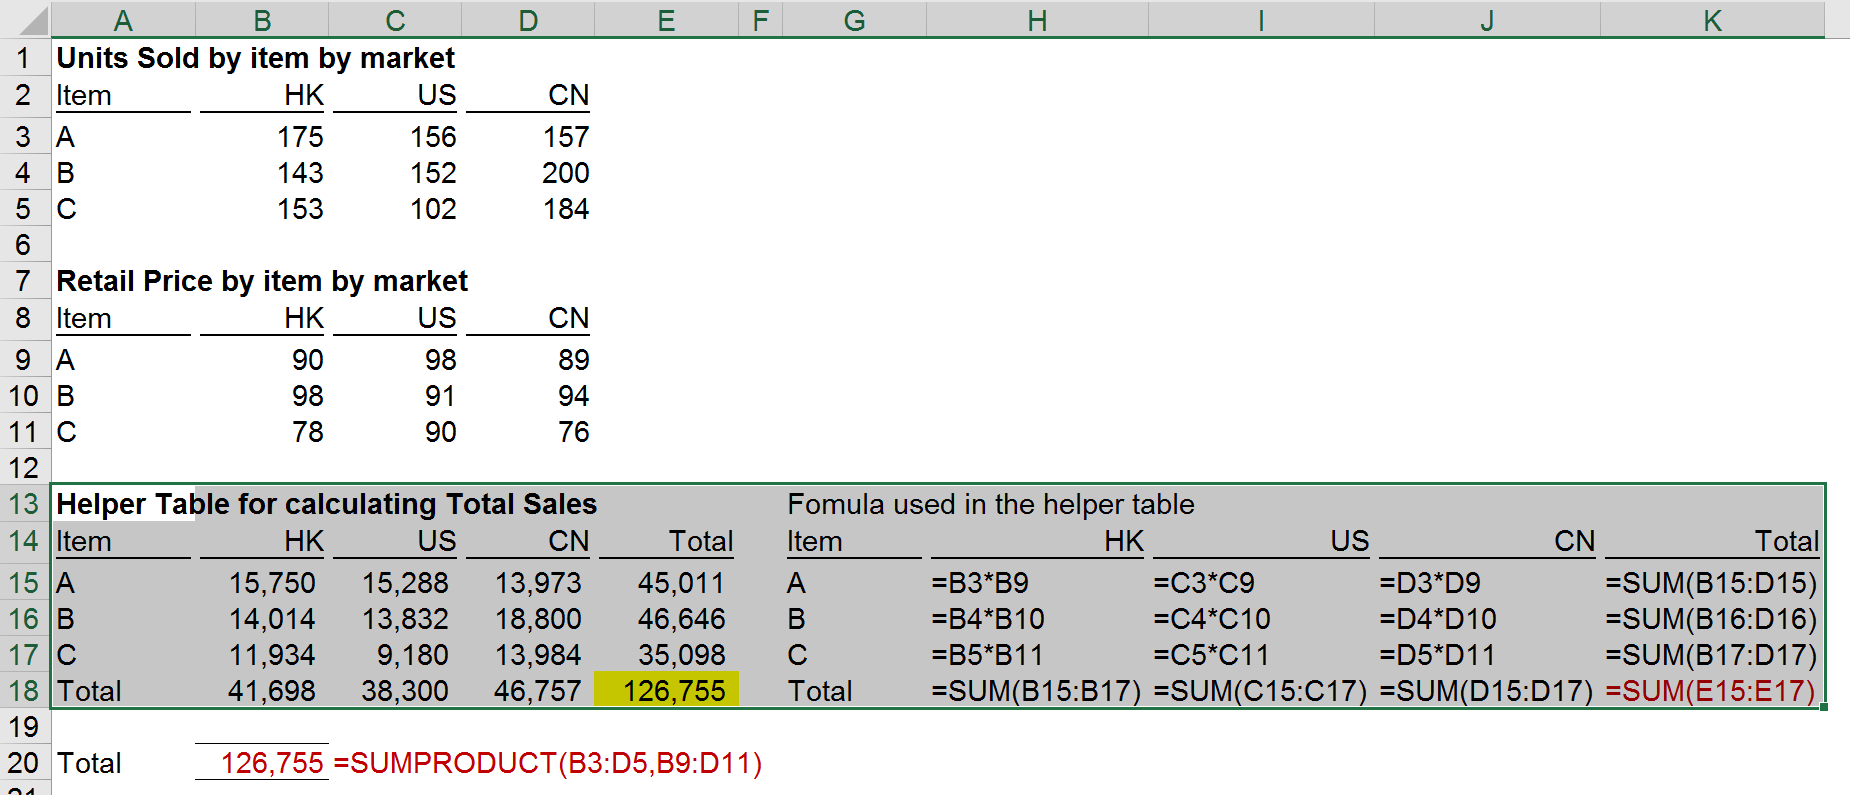Click row 13 header number
1850x795 pixels.
[24, 504]
